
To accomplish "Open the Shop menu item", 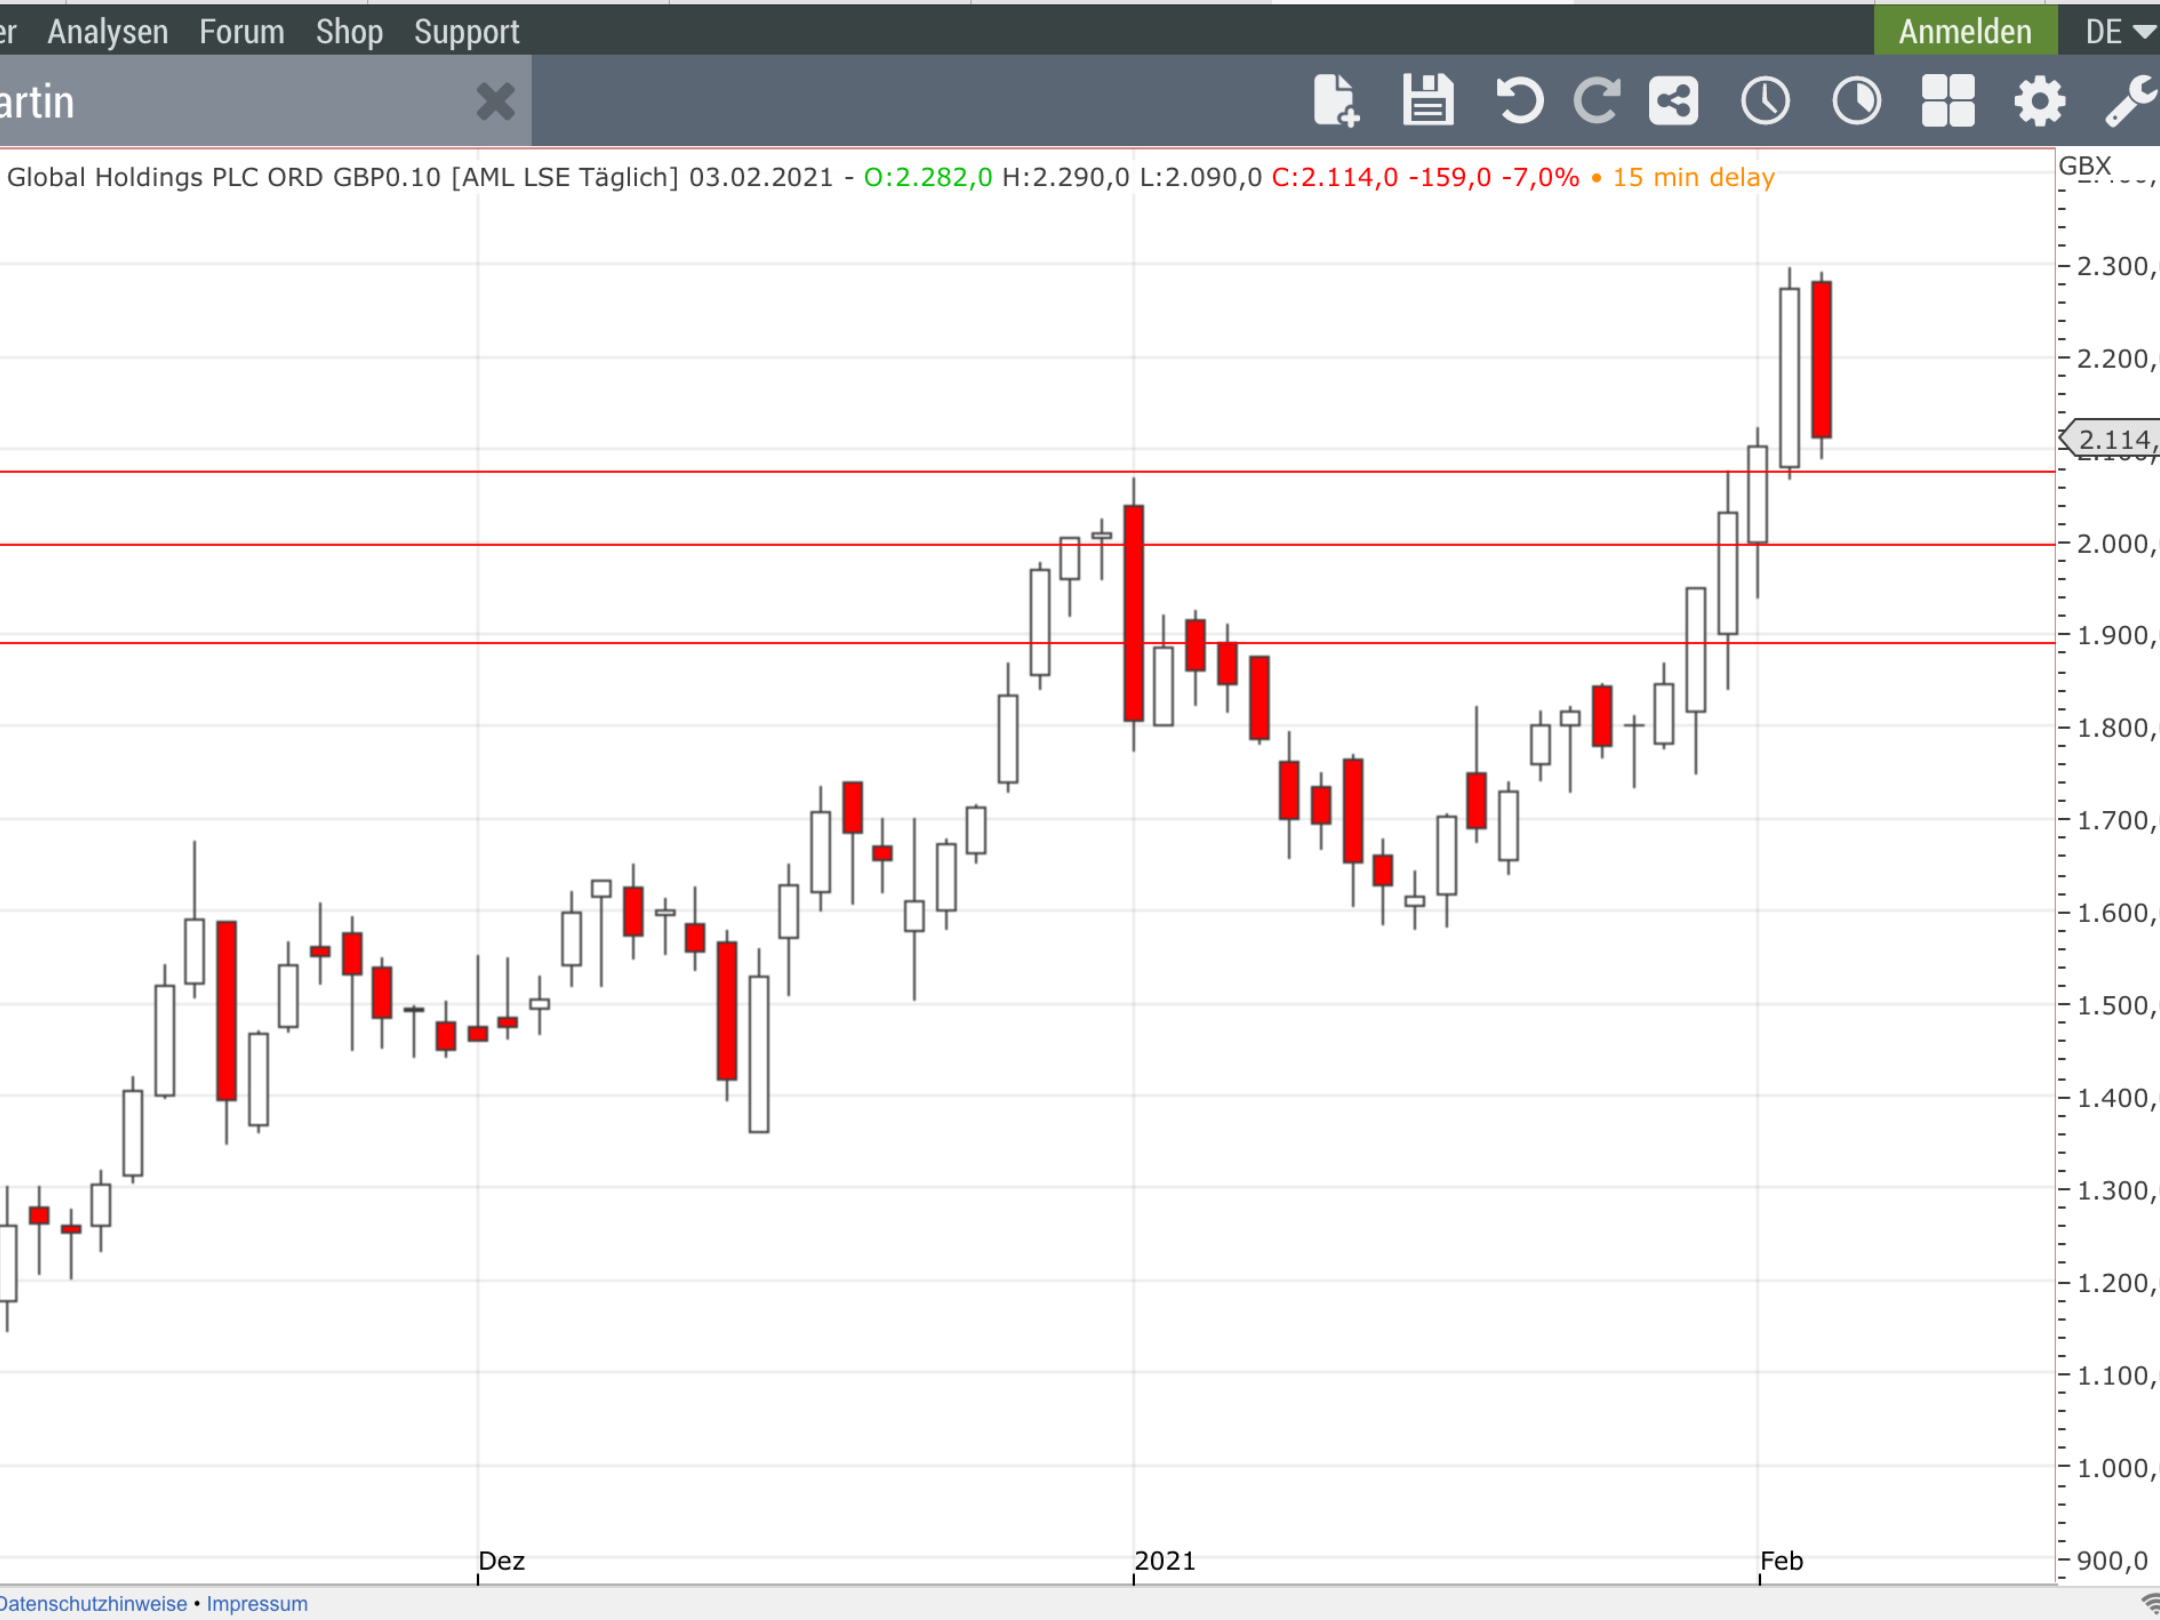I will pyautogui.click(x=349, y=31).
